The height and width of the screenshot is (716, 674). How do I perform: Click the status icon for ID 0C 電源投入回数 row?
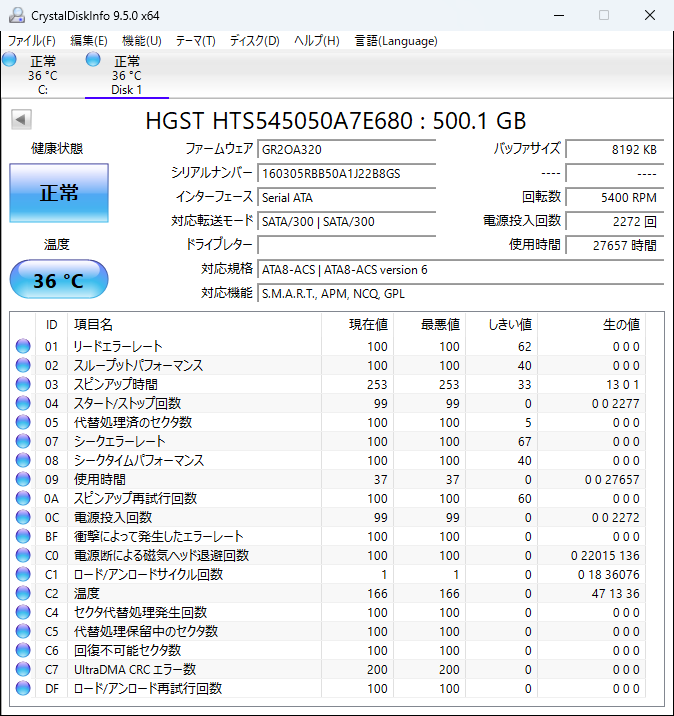[23, 517]
